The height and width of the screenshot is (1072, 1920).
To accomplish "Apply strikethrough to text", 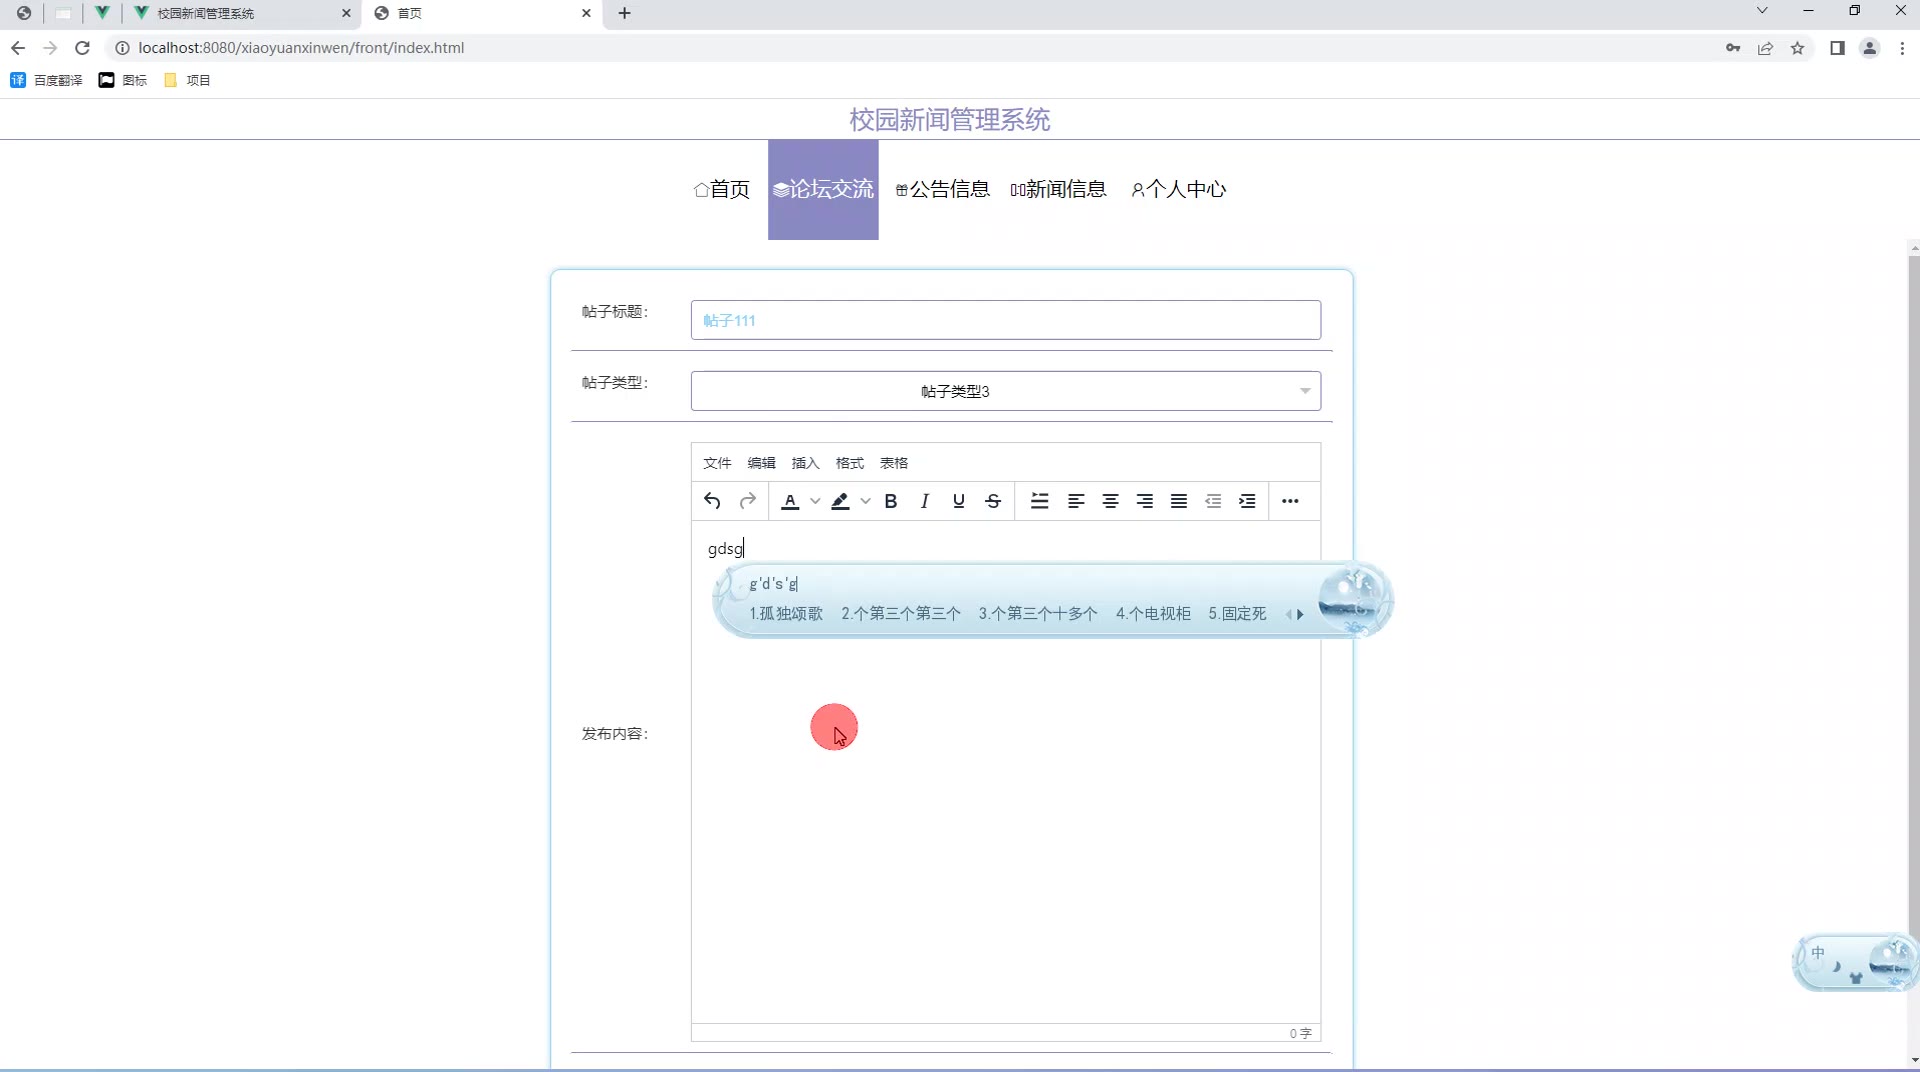I will coord(992,501).
